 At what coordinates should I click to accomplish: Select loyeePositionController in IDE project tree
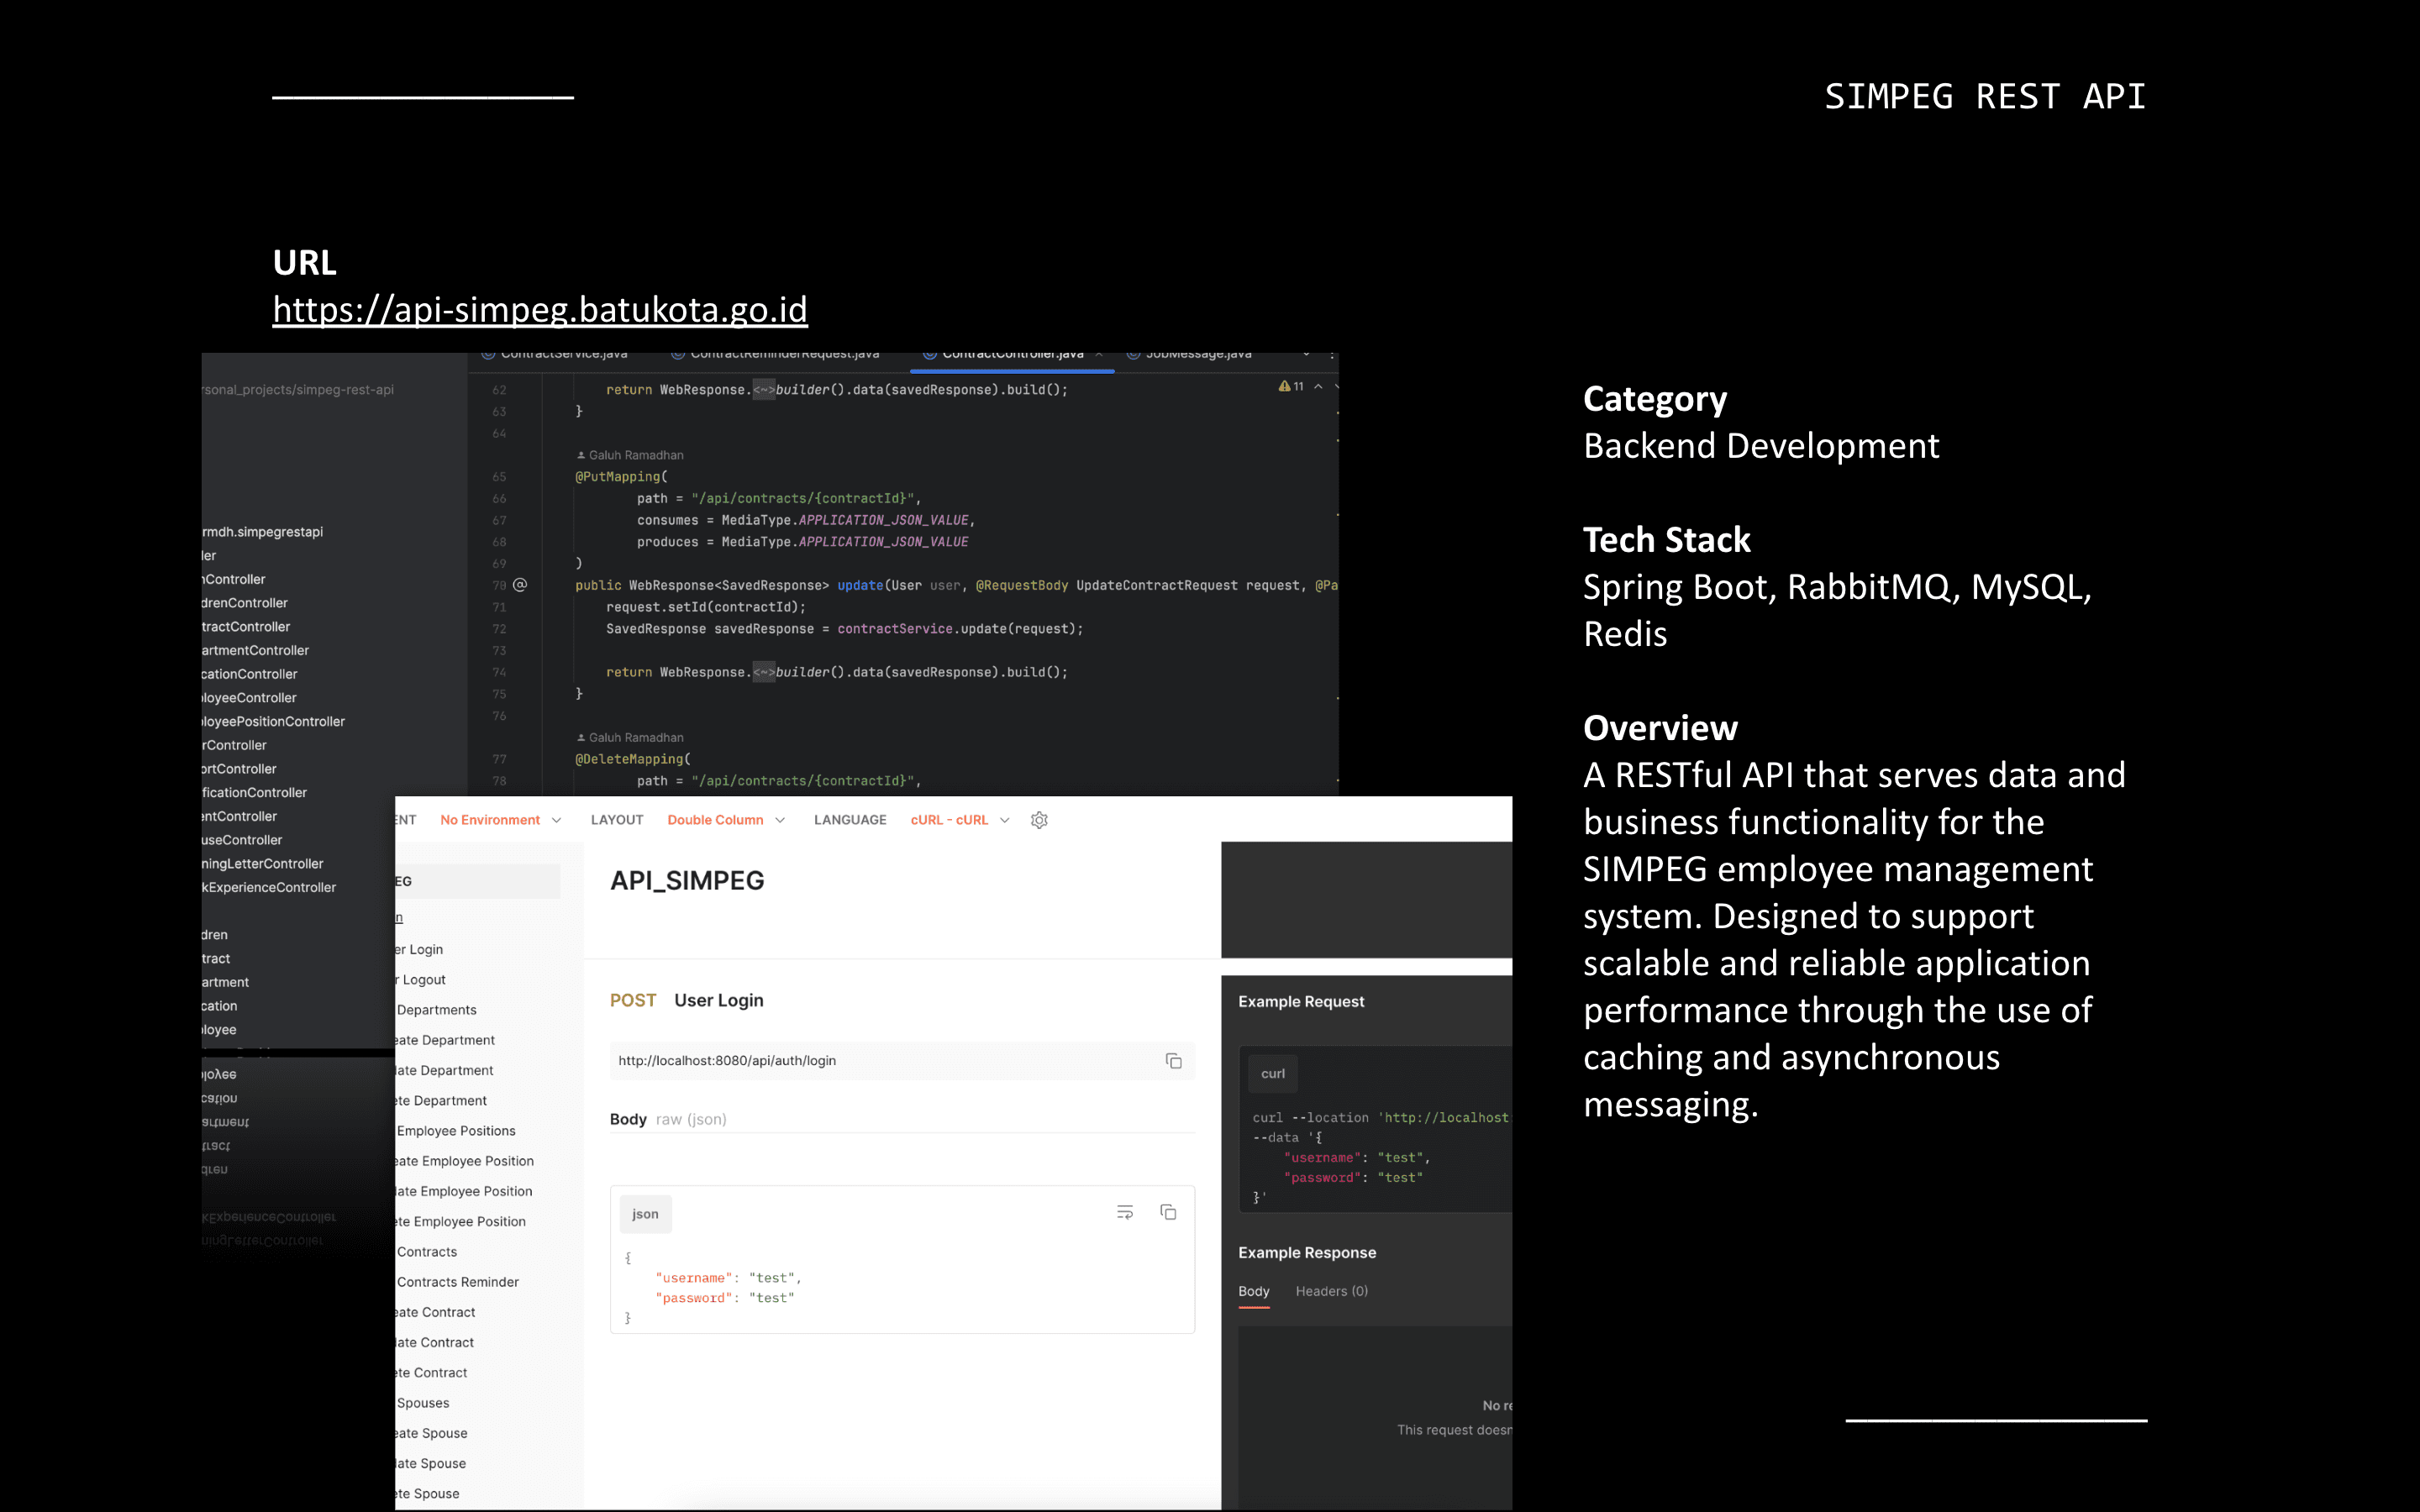click(273, 721)
